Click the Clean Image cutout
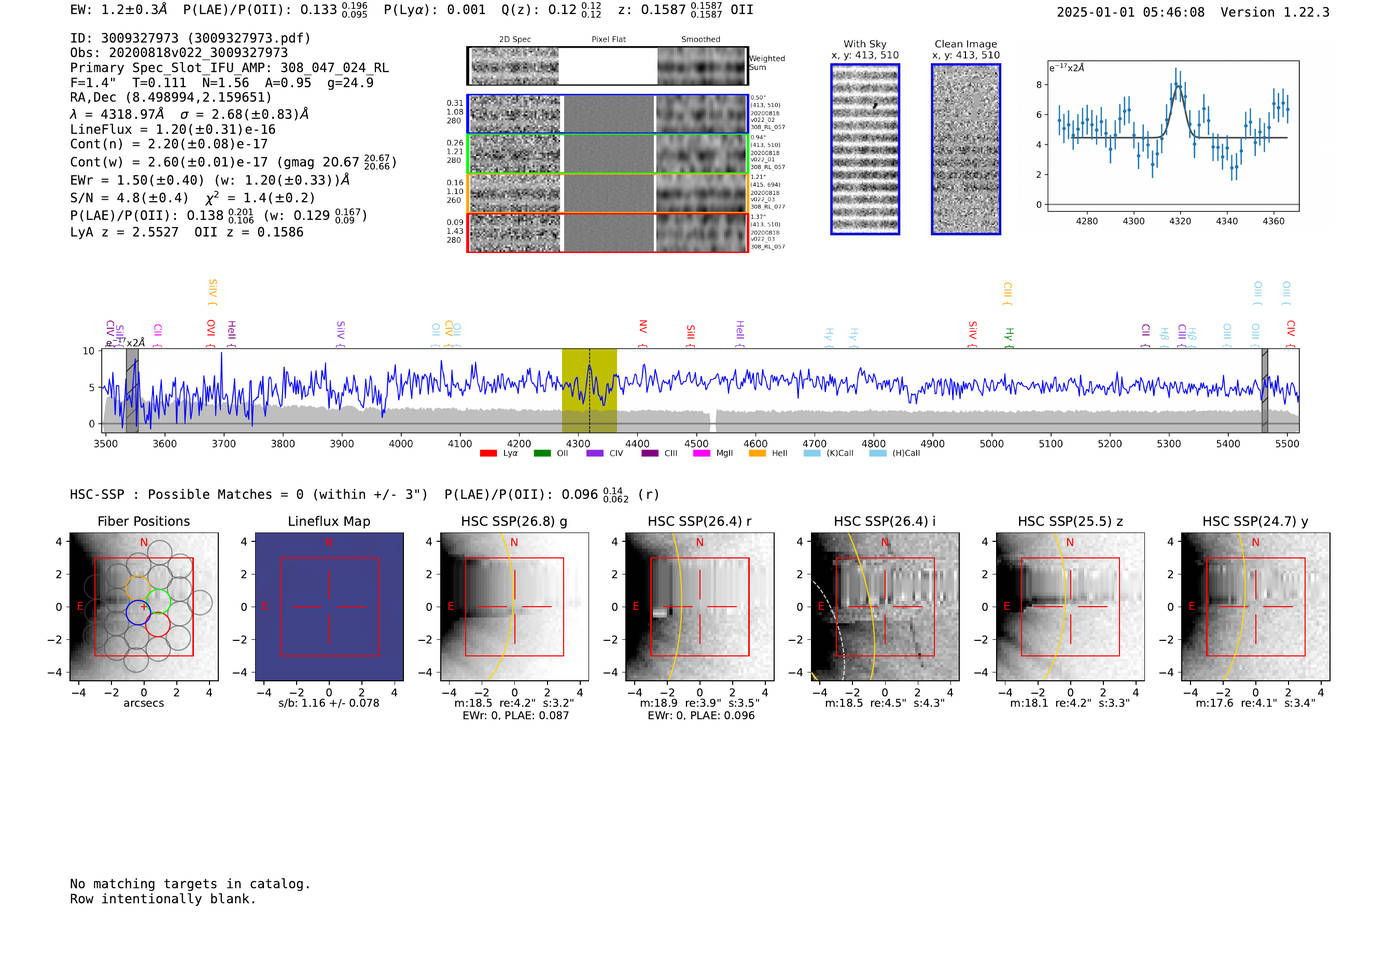The image size is (1400, 953). click(x=966, y=149)
